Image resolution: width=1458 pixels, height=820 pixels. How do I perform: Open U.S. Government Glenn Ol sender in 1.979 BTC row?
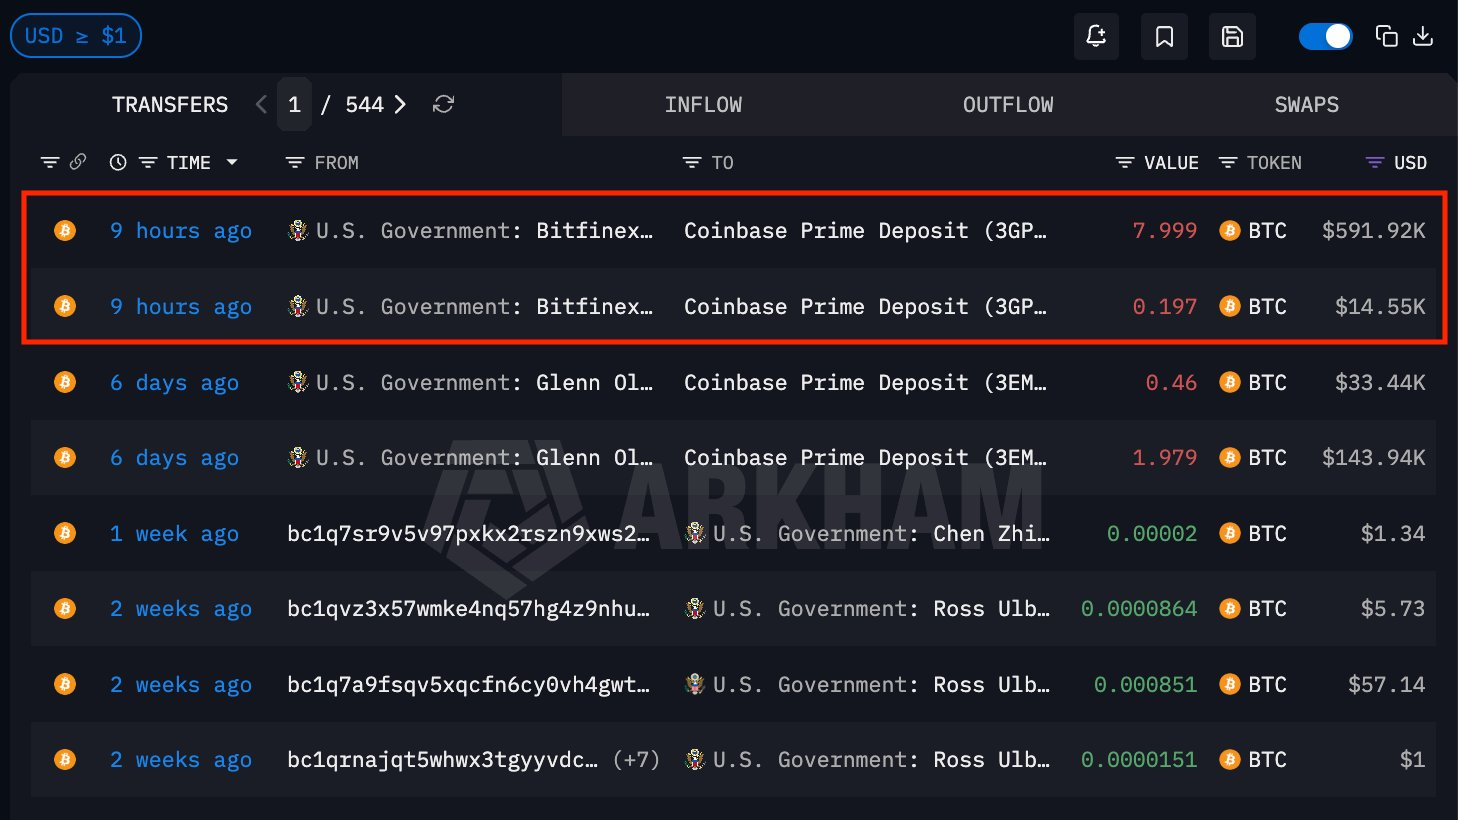[471, 457]
